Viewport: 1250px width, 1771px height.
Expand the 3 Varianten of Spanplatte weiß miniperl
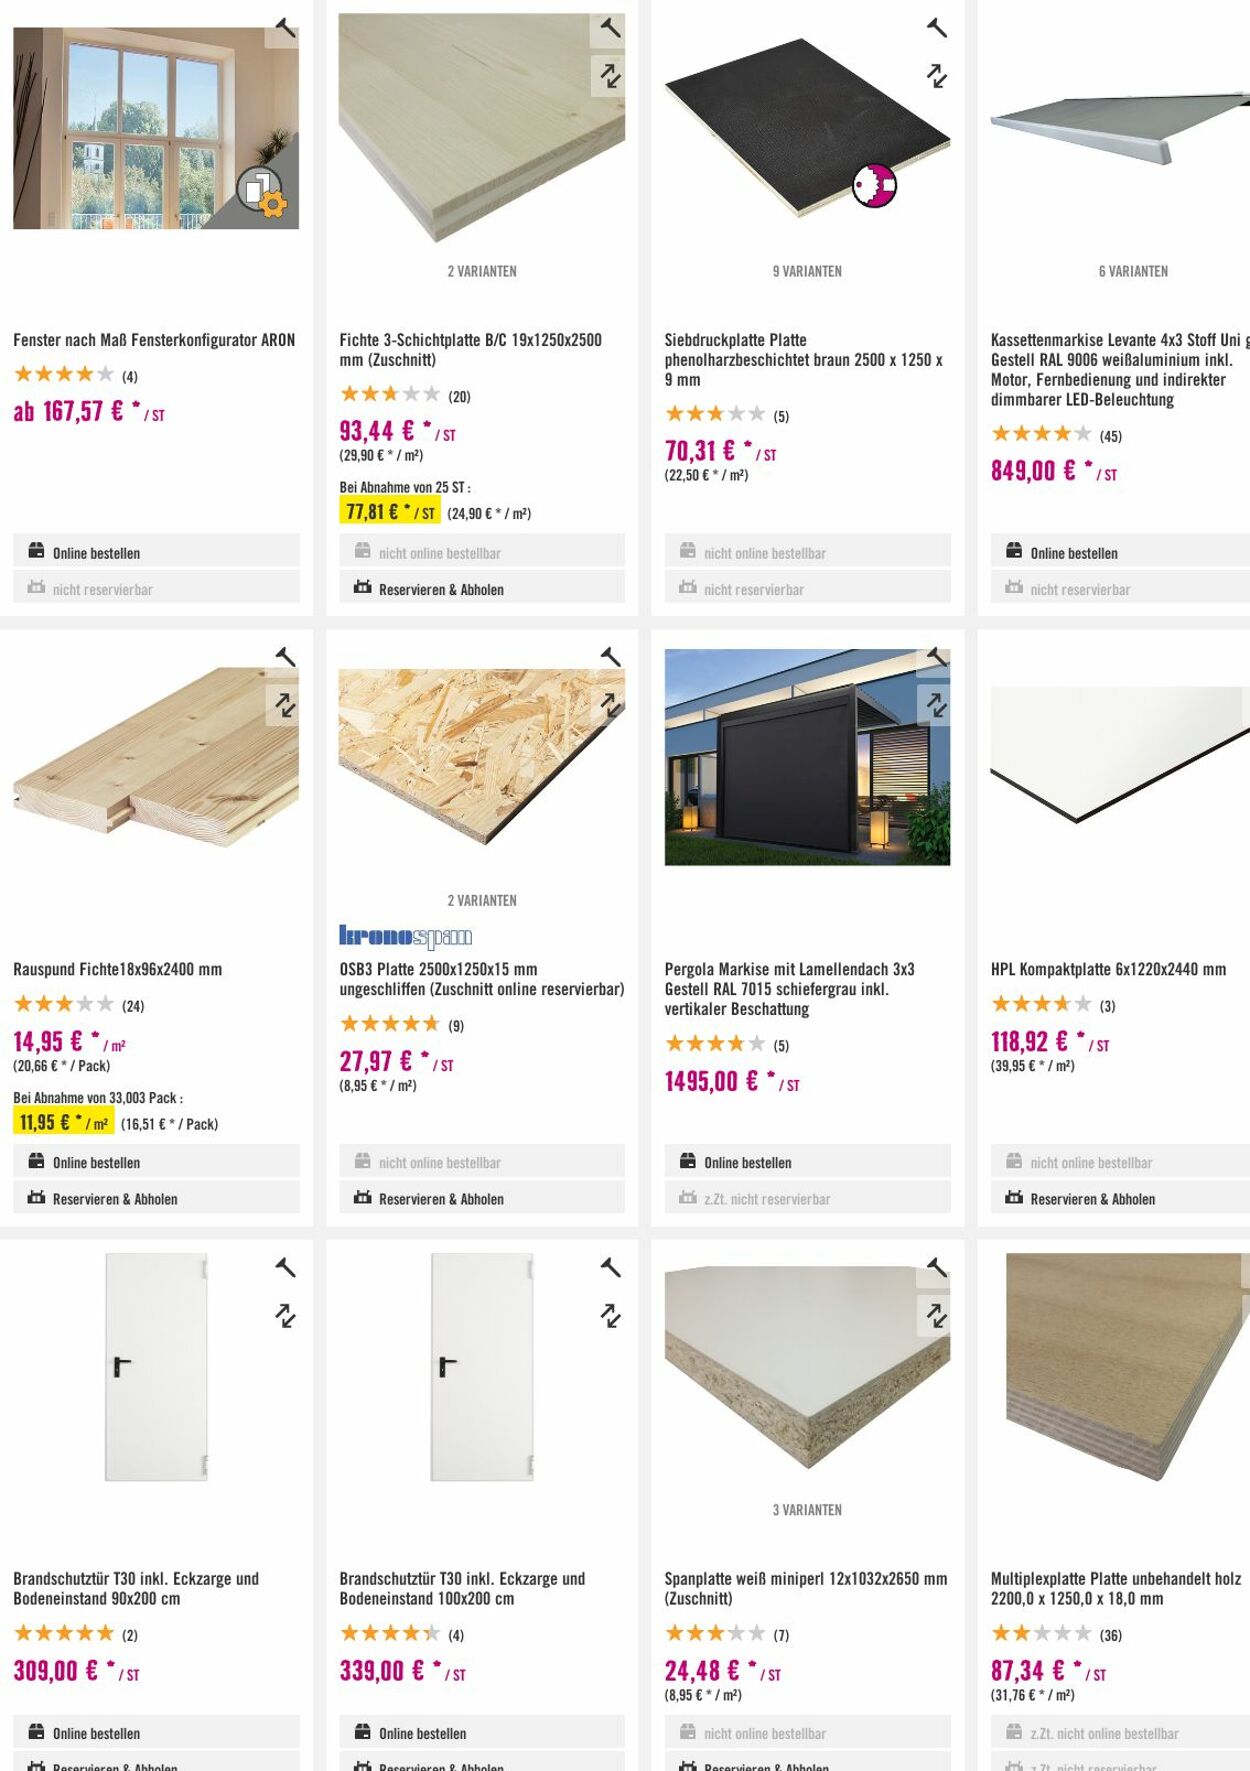[x=806, y=1510]
